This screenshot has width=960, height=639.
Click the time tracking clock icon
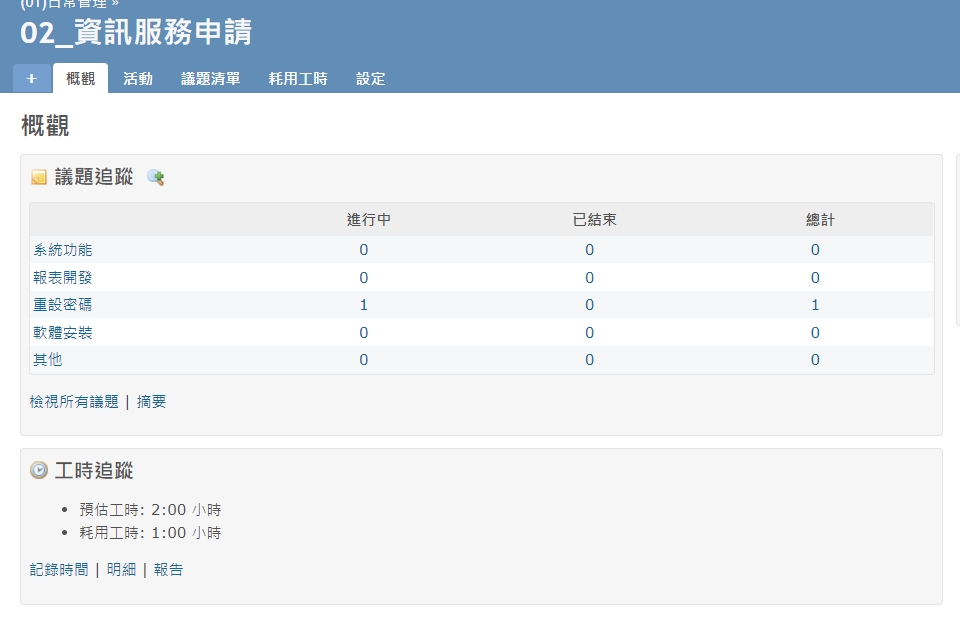coord(39,470)
